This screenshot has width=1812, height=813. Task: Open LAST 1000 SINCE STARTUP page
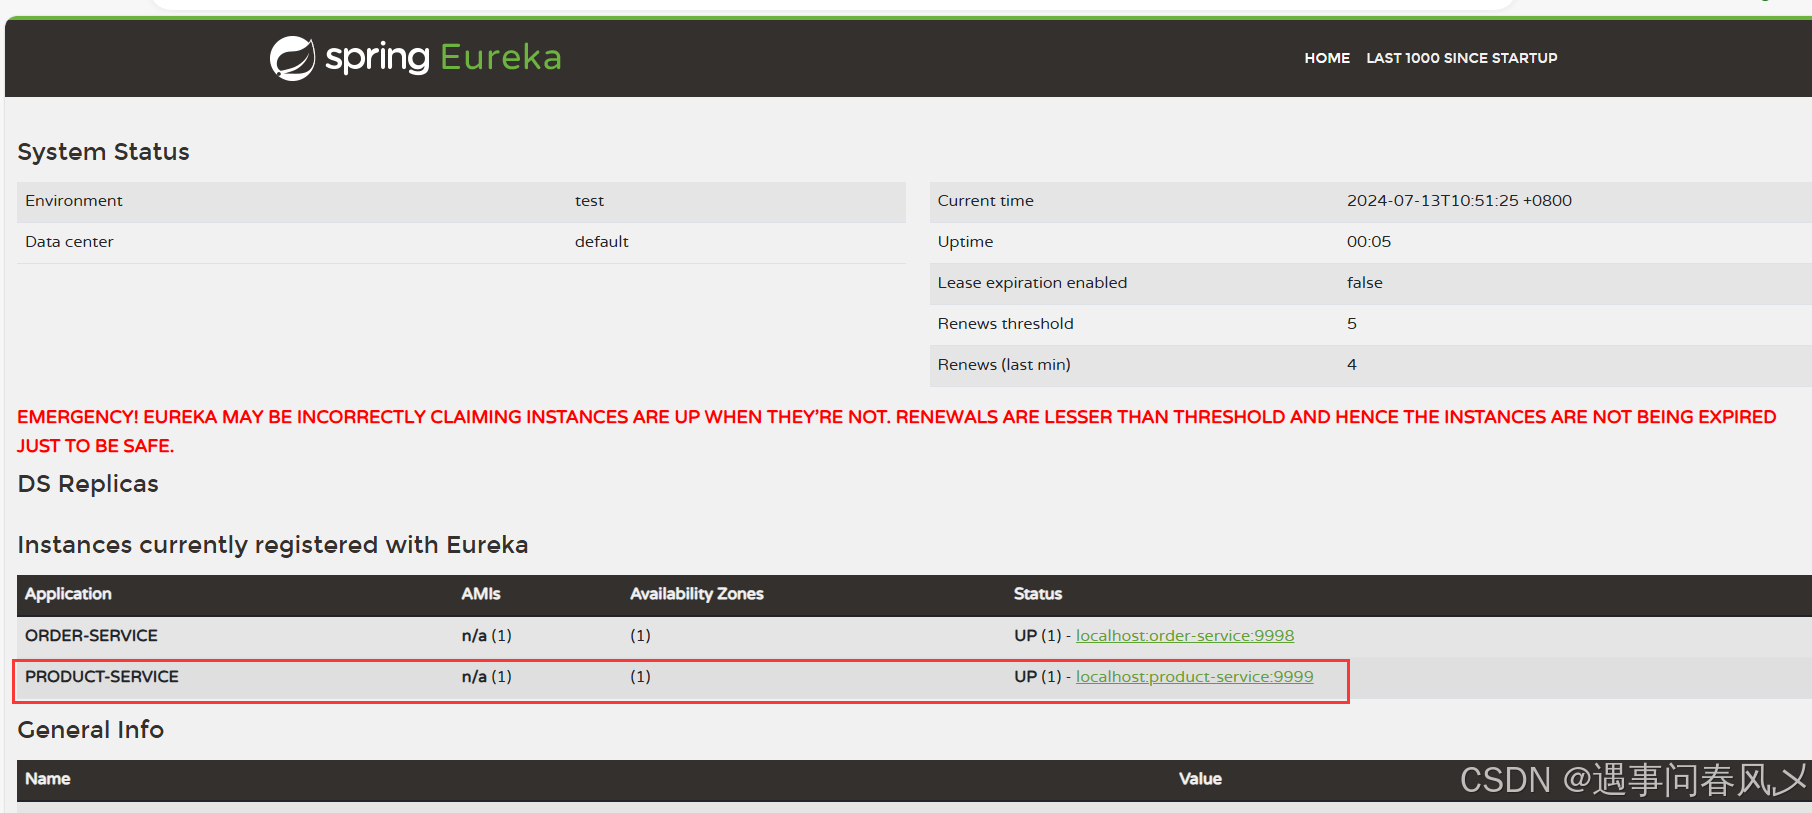click(1461, 58)
